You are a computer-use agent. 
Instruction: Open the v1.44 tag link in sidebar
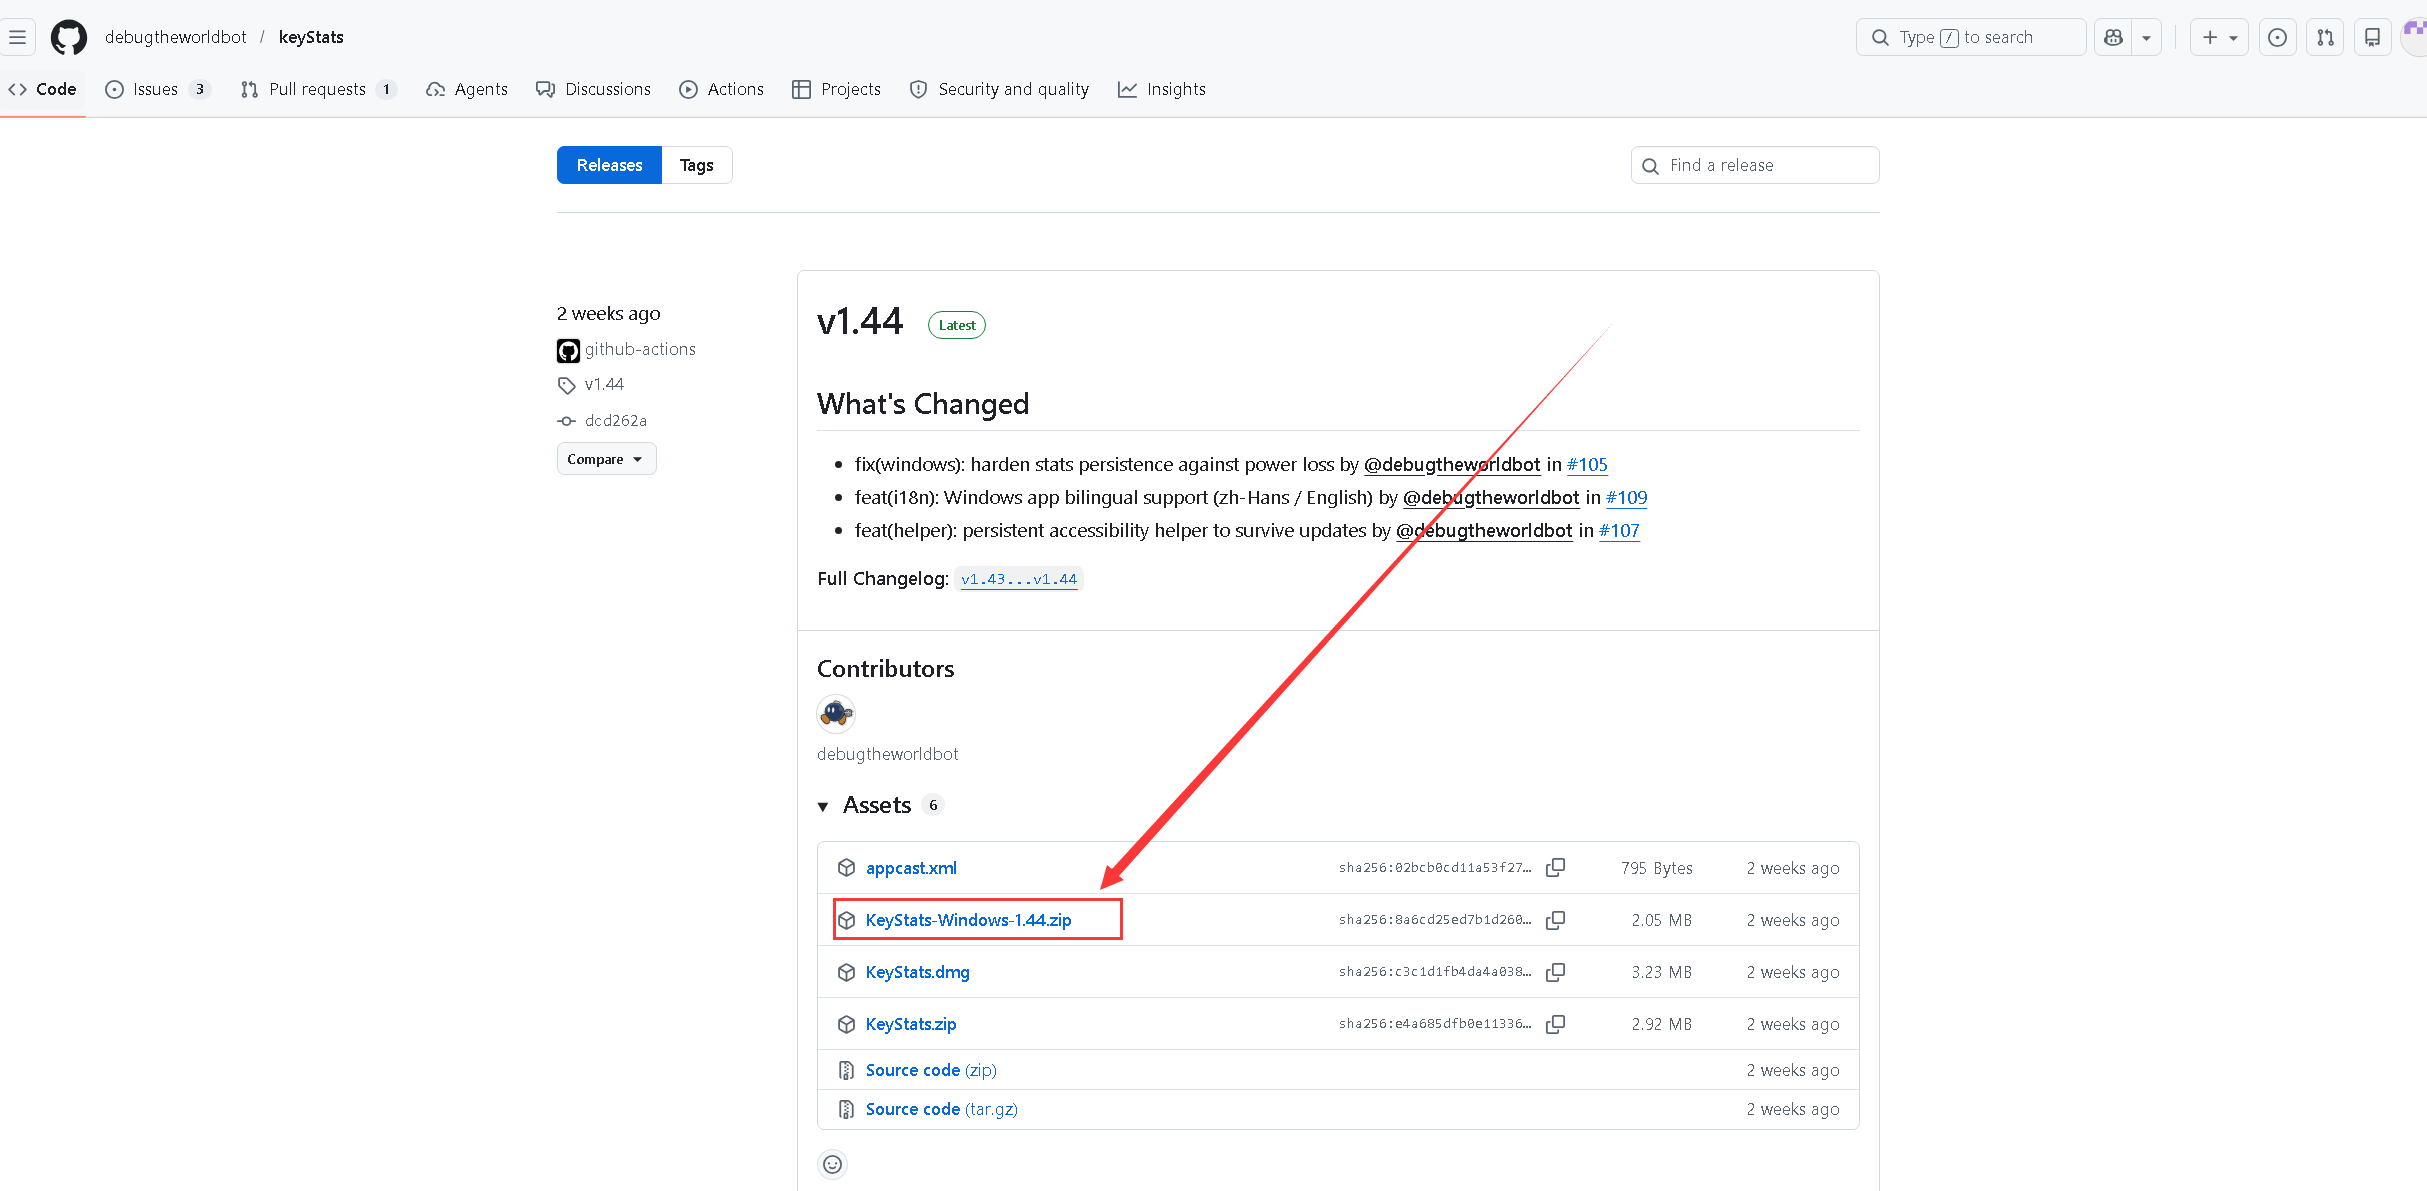(x=604, y=384)
